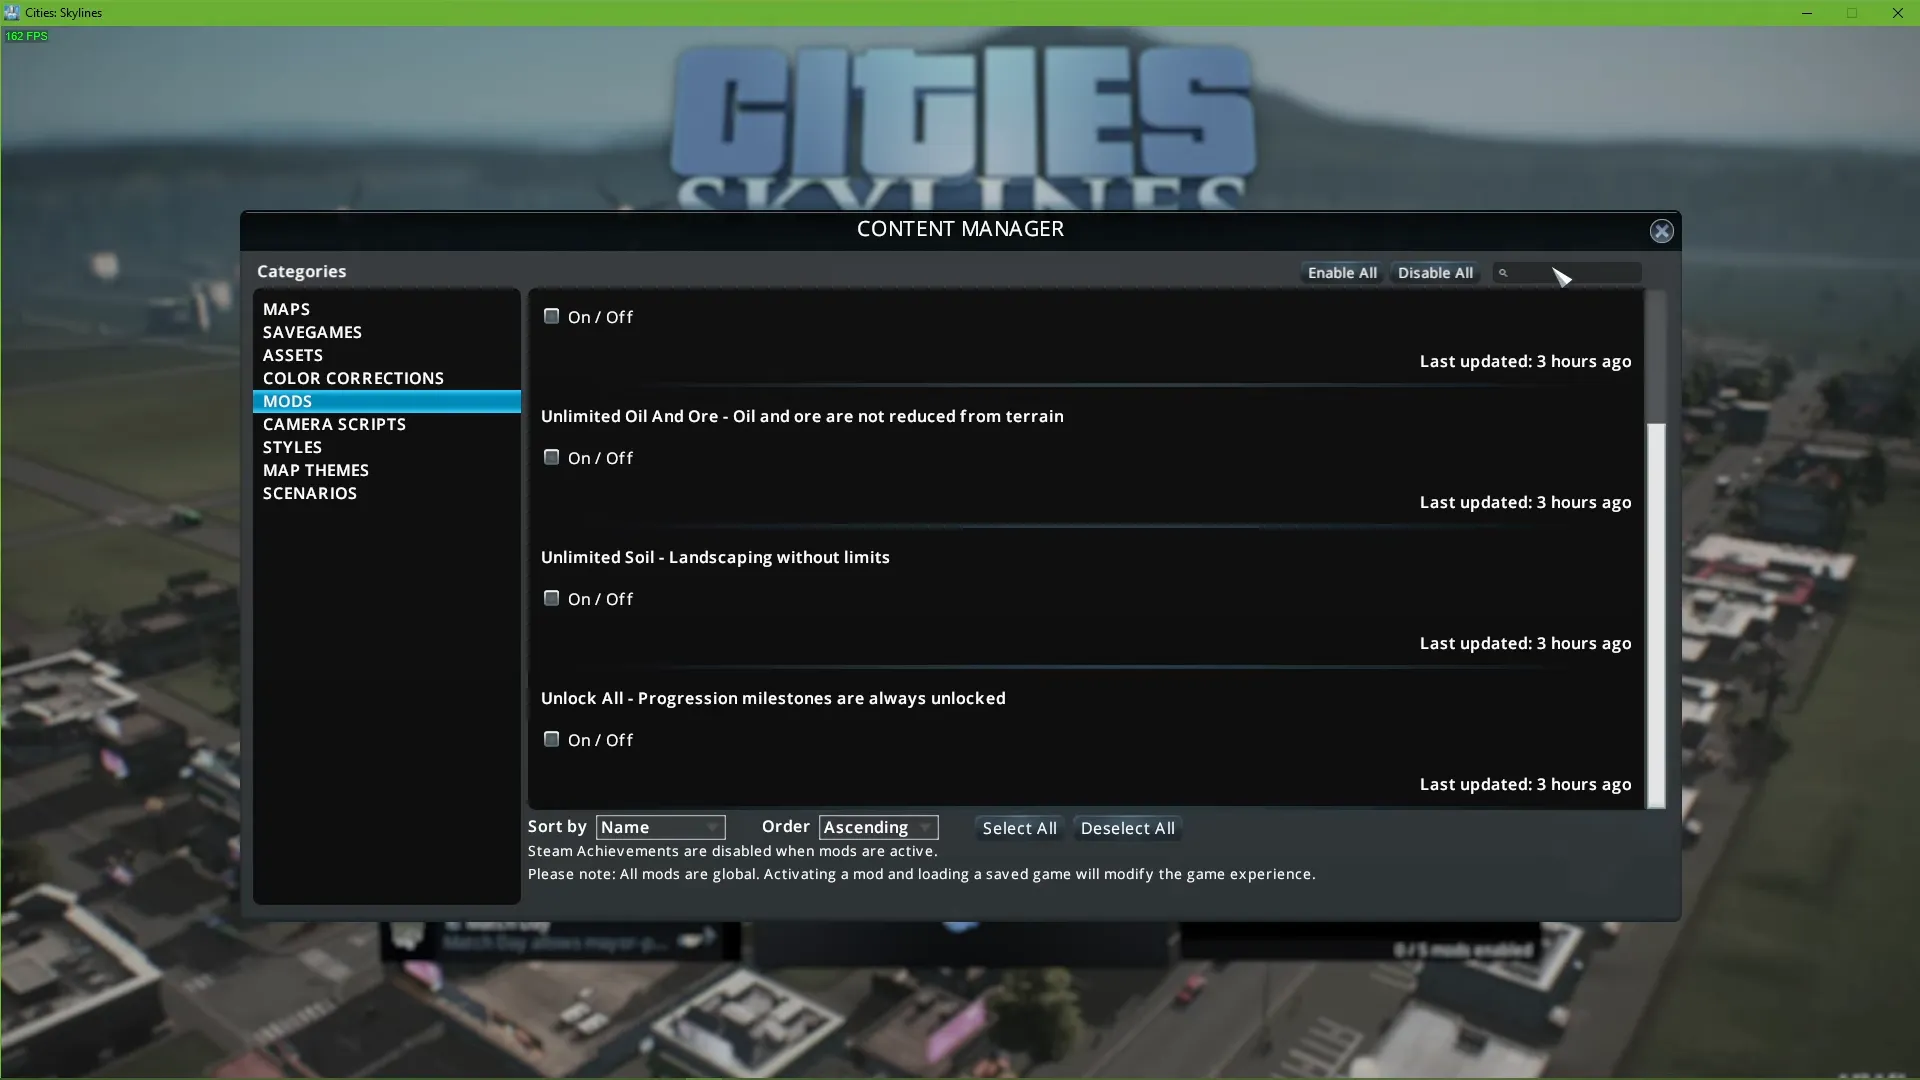Select the Mods category
The height and width of the screenshot is (1080, 1920).
pyautogui.click(x=386, y=401)
